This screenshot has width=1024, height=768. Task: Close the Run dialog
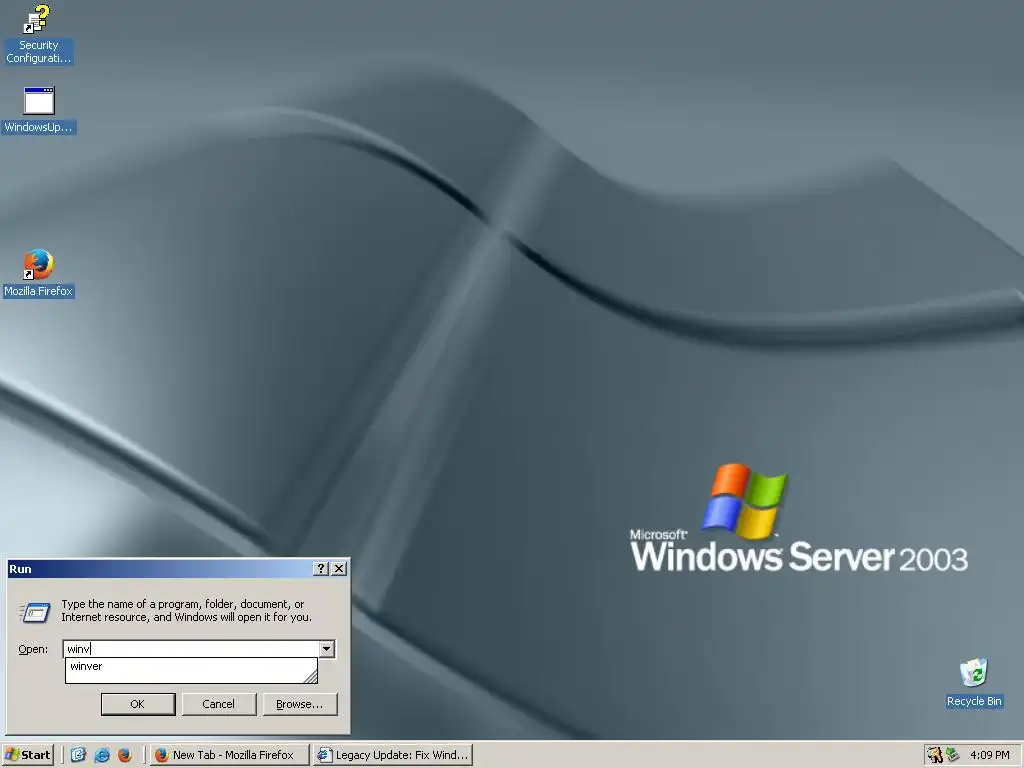click(x=339, y=569)
